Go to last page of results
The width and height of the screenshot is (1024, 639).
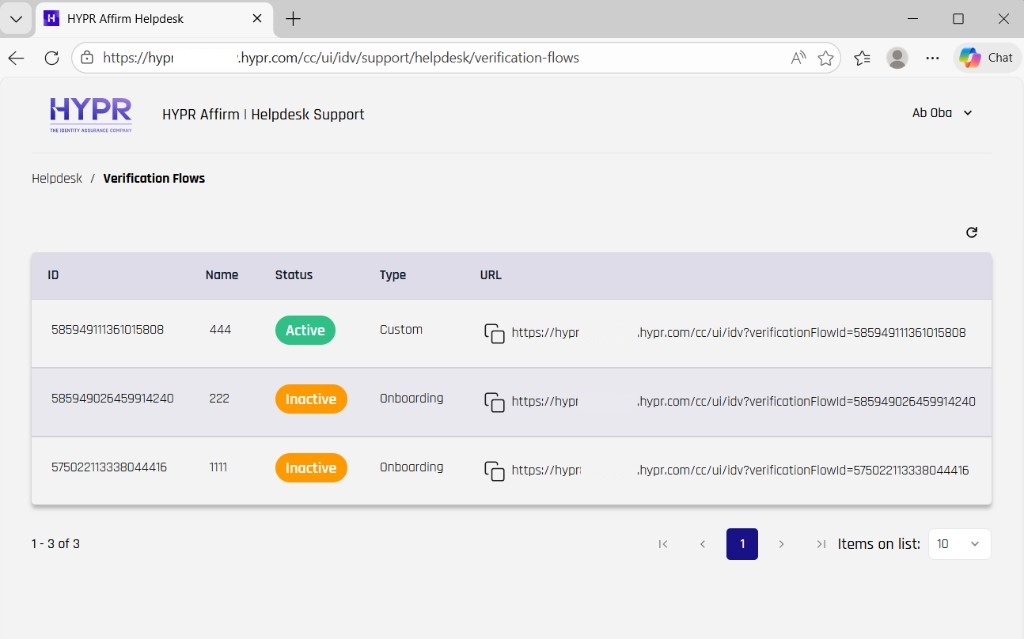point(820,544)
